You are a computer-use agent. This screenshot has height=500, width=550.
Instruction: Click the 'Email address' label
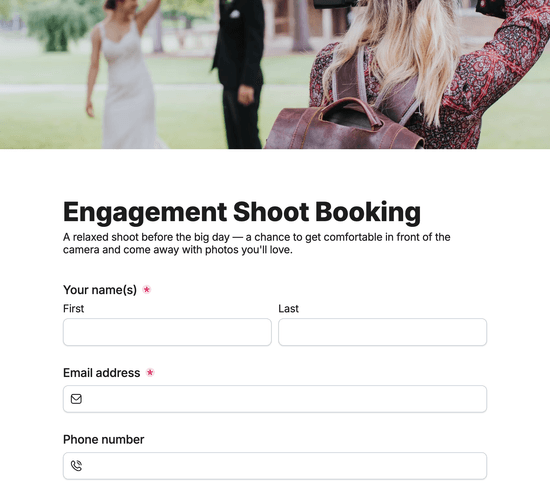coord(102,373)
